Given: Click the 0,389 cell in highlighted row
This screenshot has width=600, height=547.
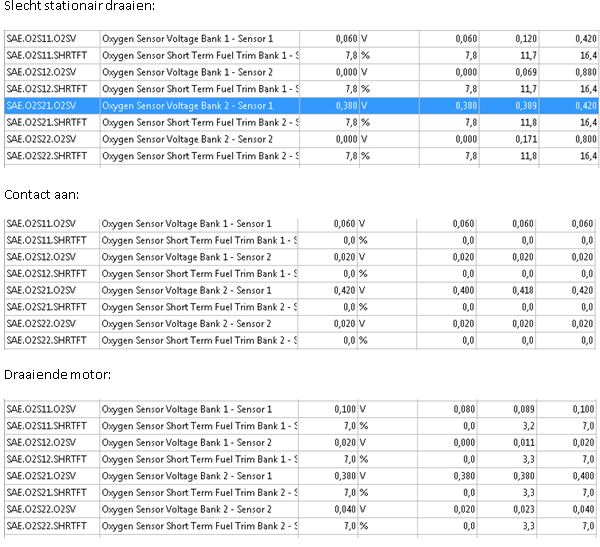Looking at the screenshot, I should 523,105.
